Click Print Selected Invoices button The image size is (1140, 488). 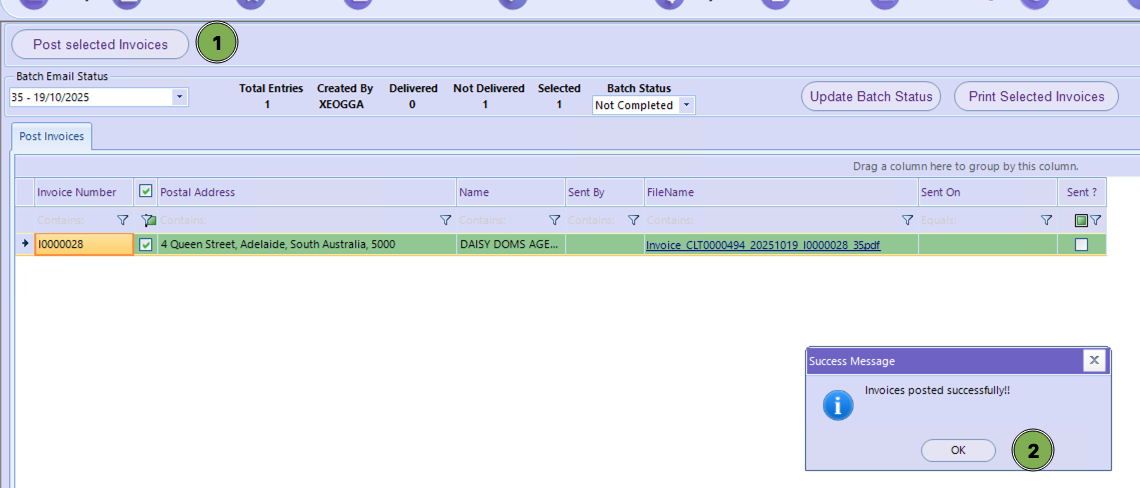[1036, 96]
